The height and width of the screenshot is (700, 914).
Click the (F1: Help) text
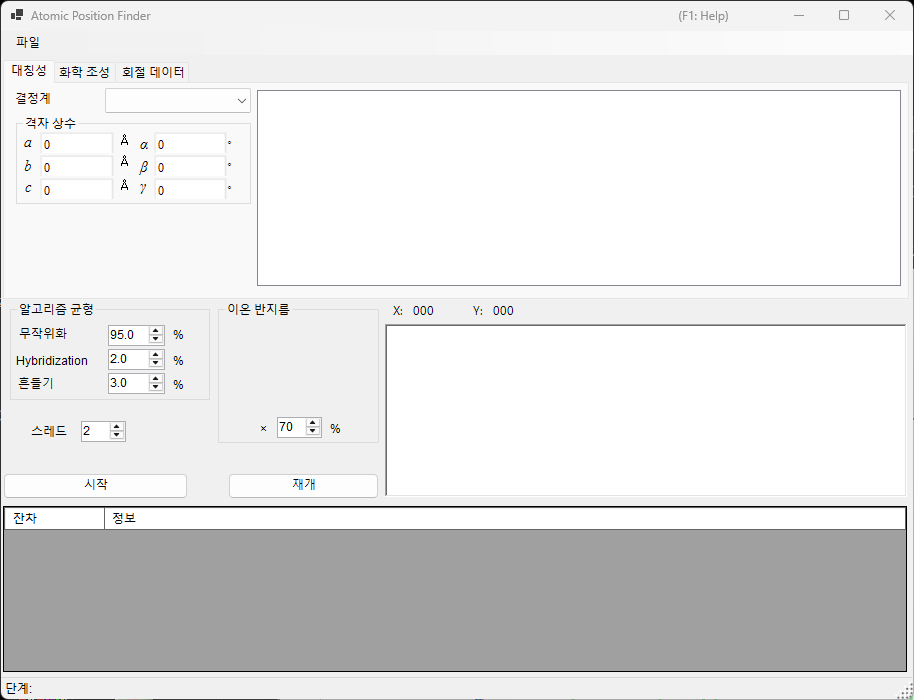[x=703, y=16]
